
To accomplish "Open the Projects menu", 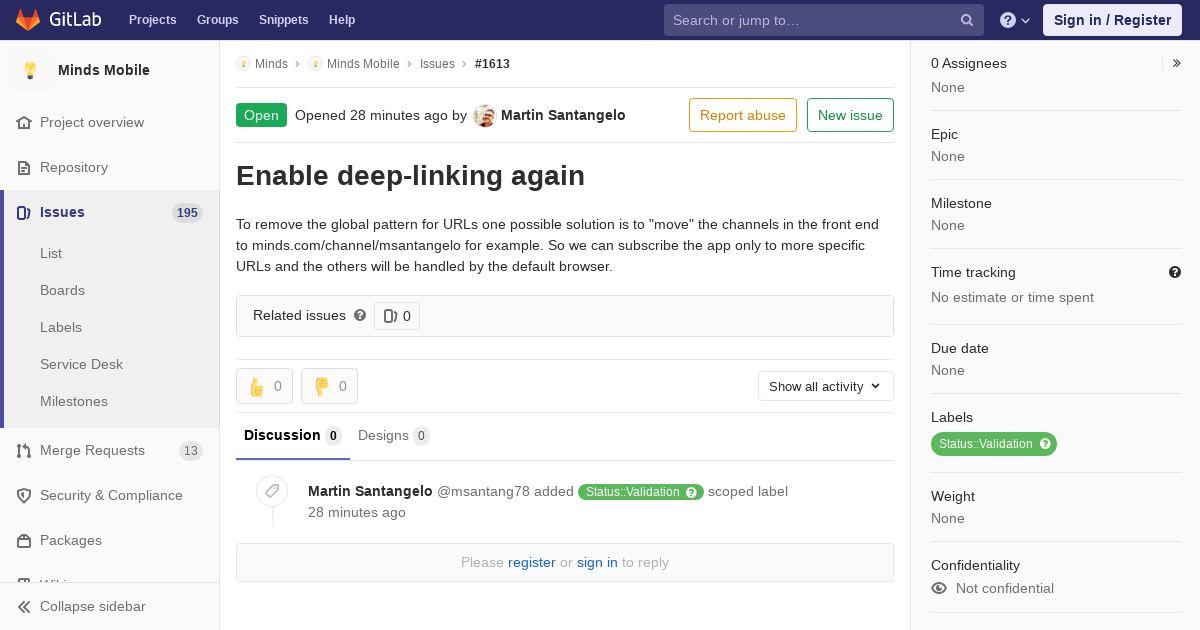I will coord(152,20).
